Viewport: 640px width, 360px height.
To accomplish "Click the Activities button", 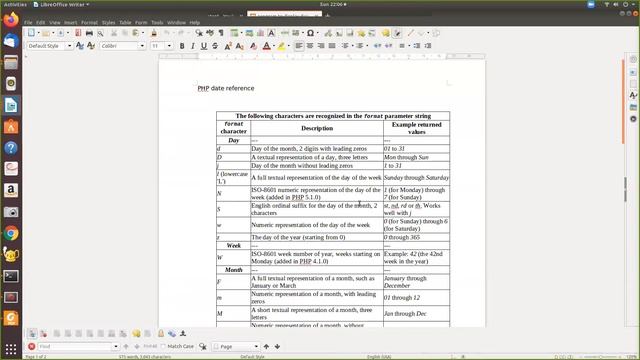I will pyautogui.click(x=15, y=4).
